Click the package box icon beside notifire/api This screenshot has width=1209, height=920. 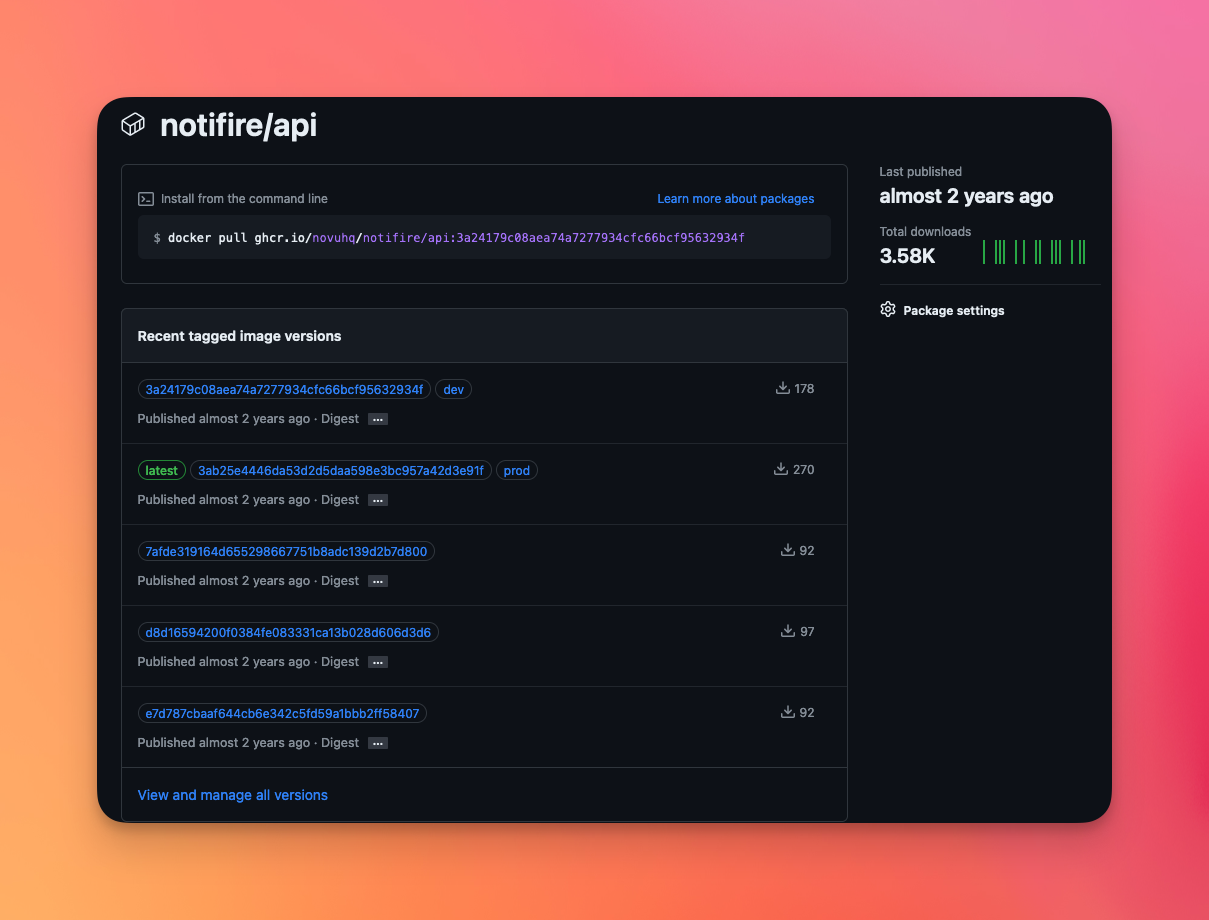coord(133,124)
